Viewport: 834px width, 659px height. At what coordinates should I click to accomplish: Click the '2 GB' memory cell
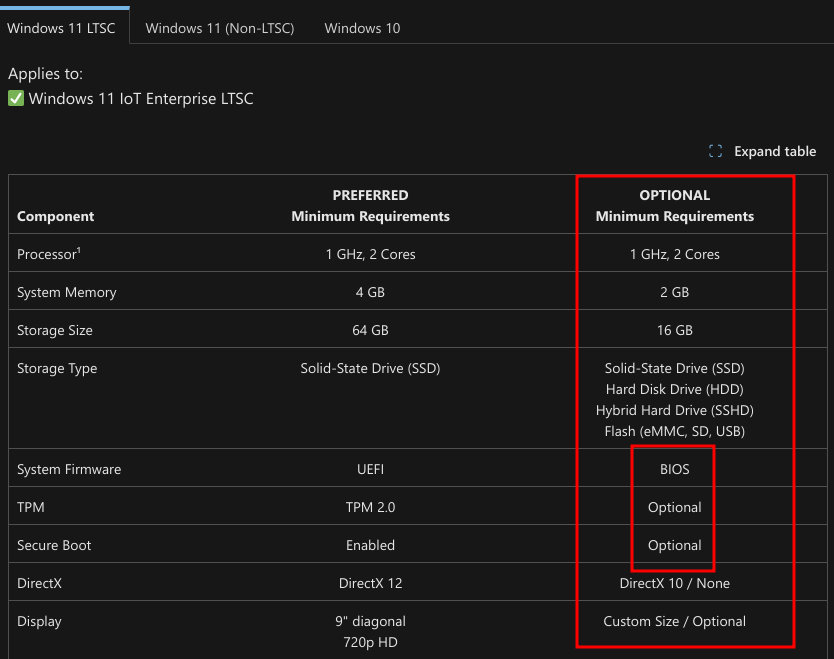coord(674,293)
